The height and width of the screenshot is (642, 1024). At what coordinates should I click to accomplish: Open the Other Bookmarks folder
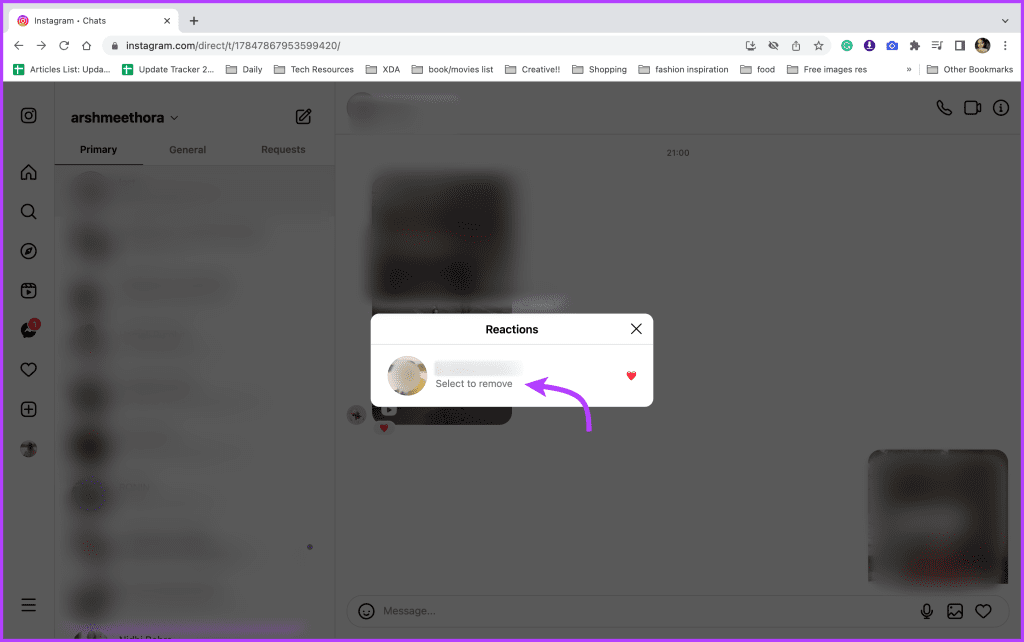(x=970, y=69)
